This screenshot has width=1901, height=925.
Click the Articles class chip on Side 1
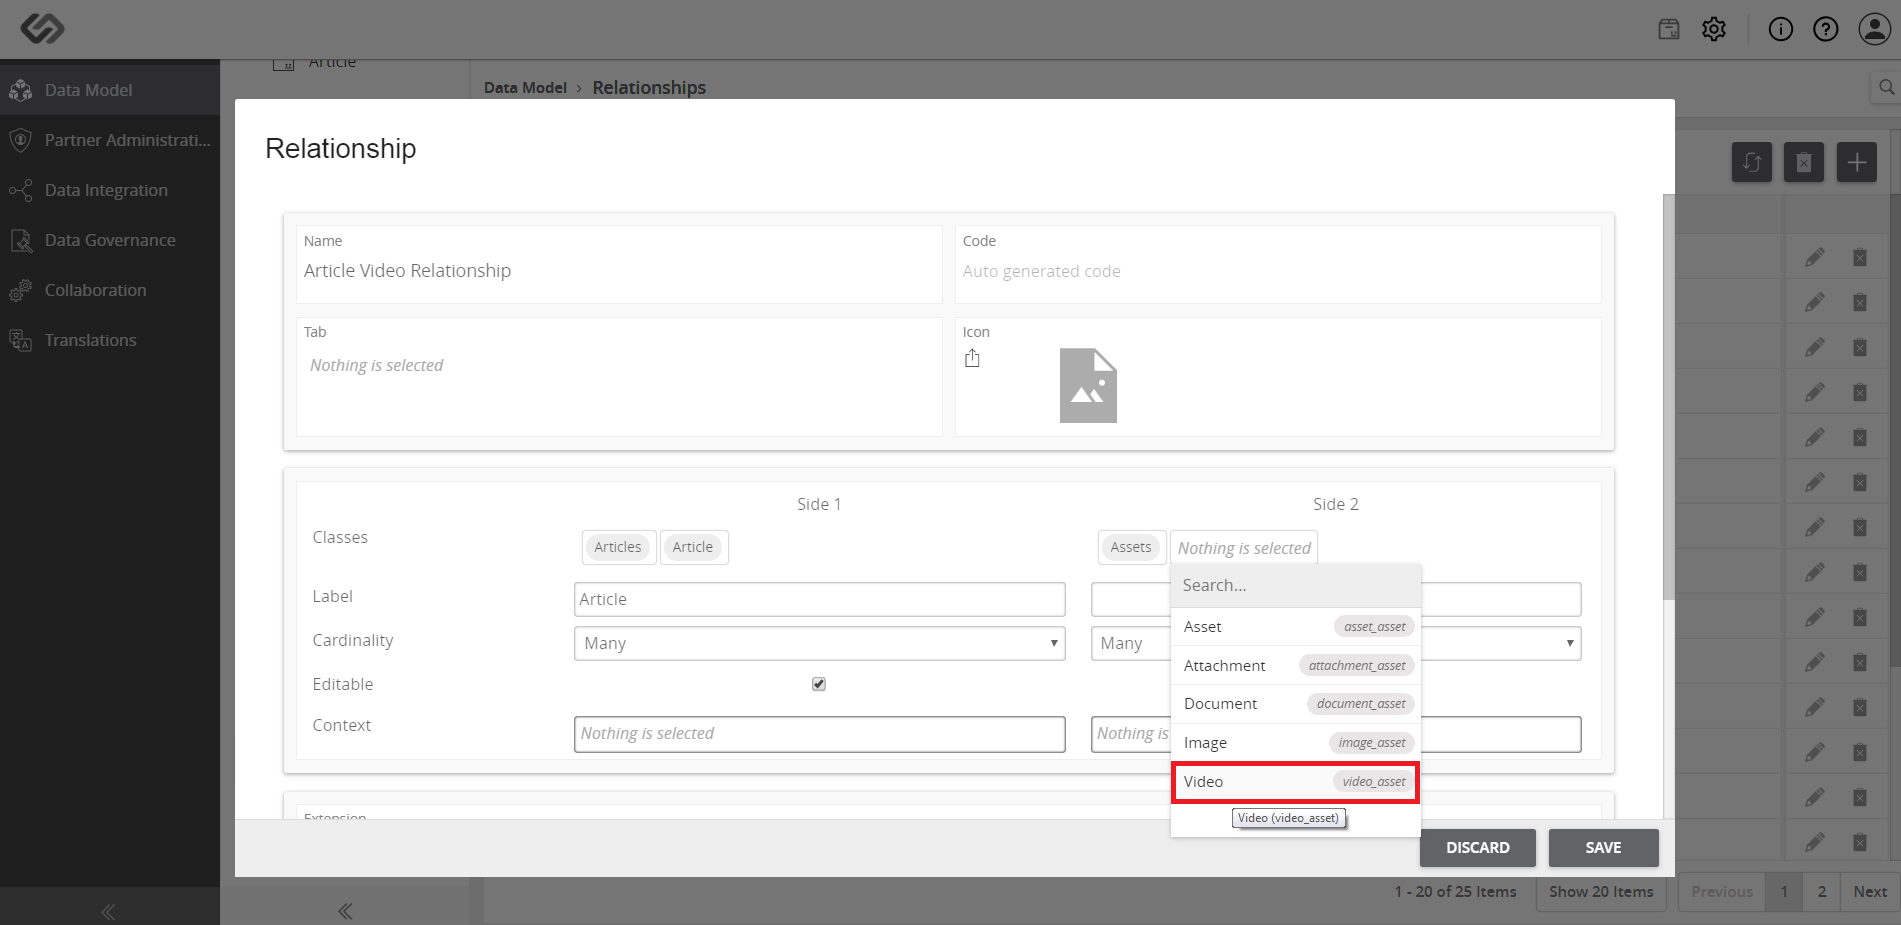tap(618, 547)
